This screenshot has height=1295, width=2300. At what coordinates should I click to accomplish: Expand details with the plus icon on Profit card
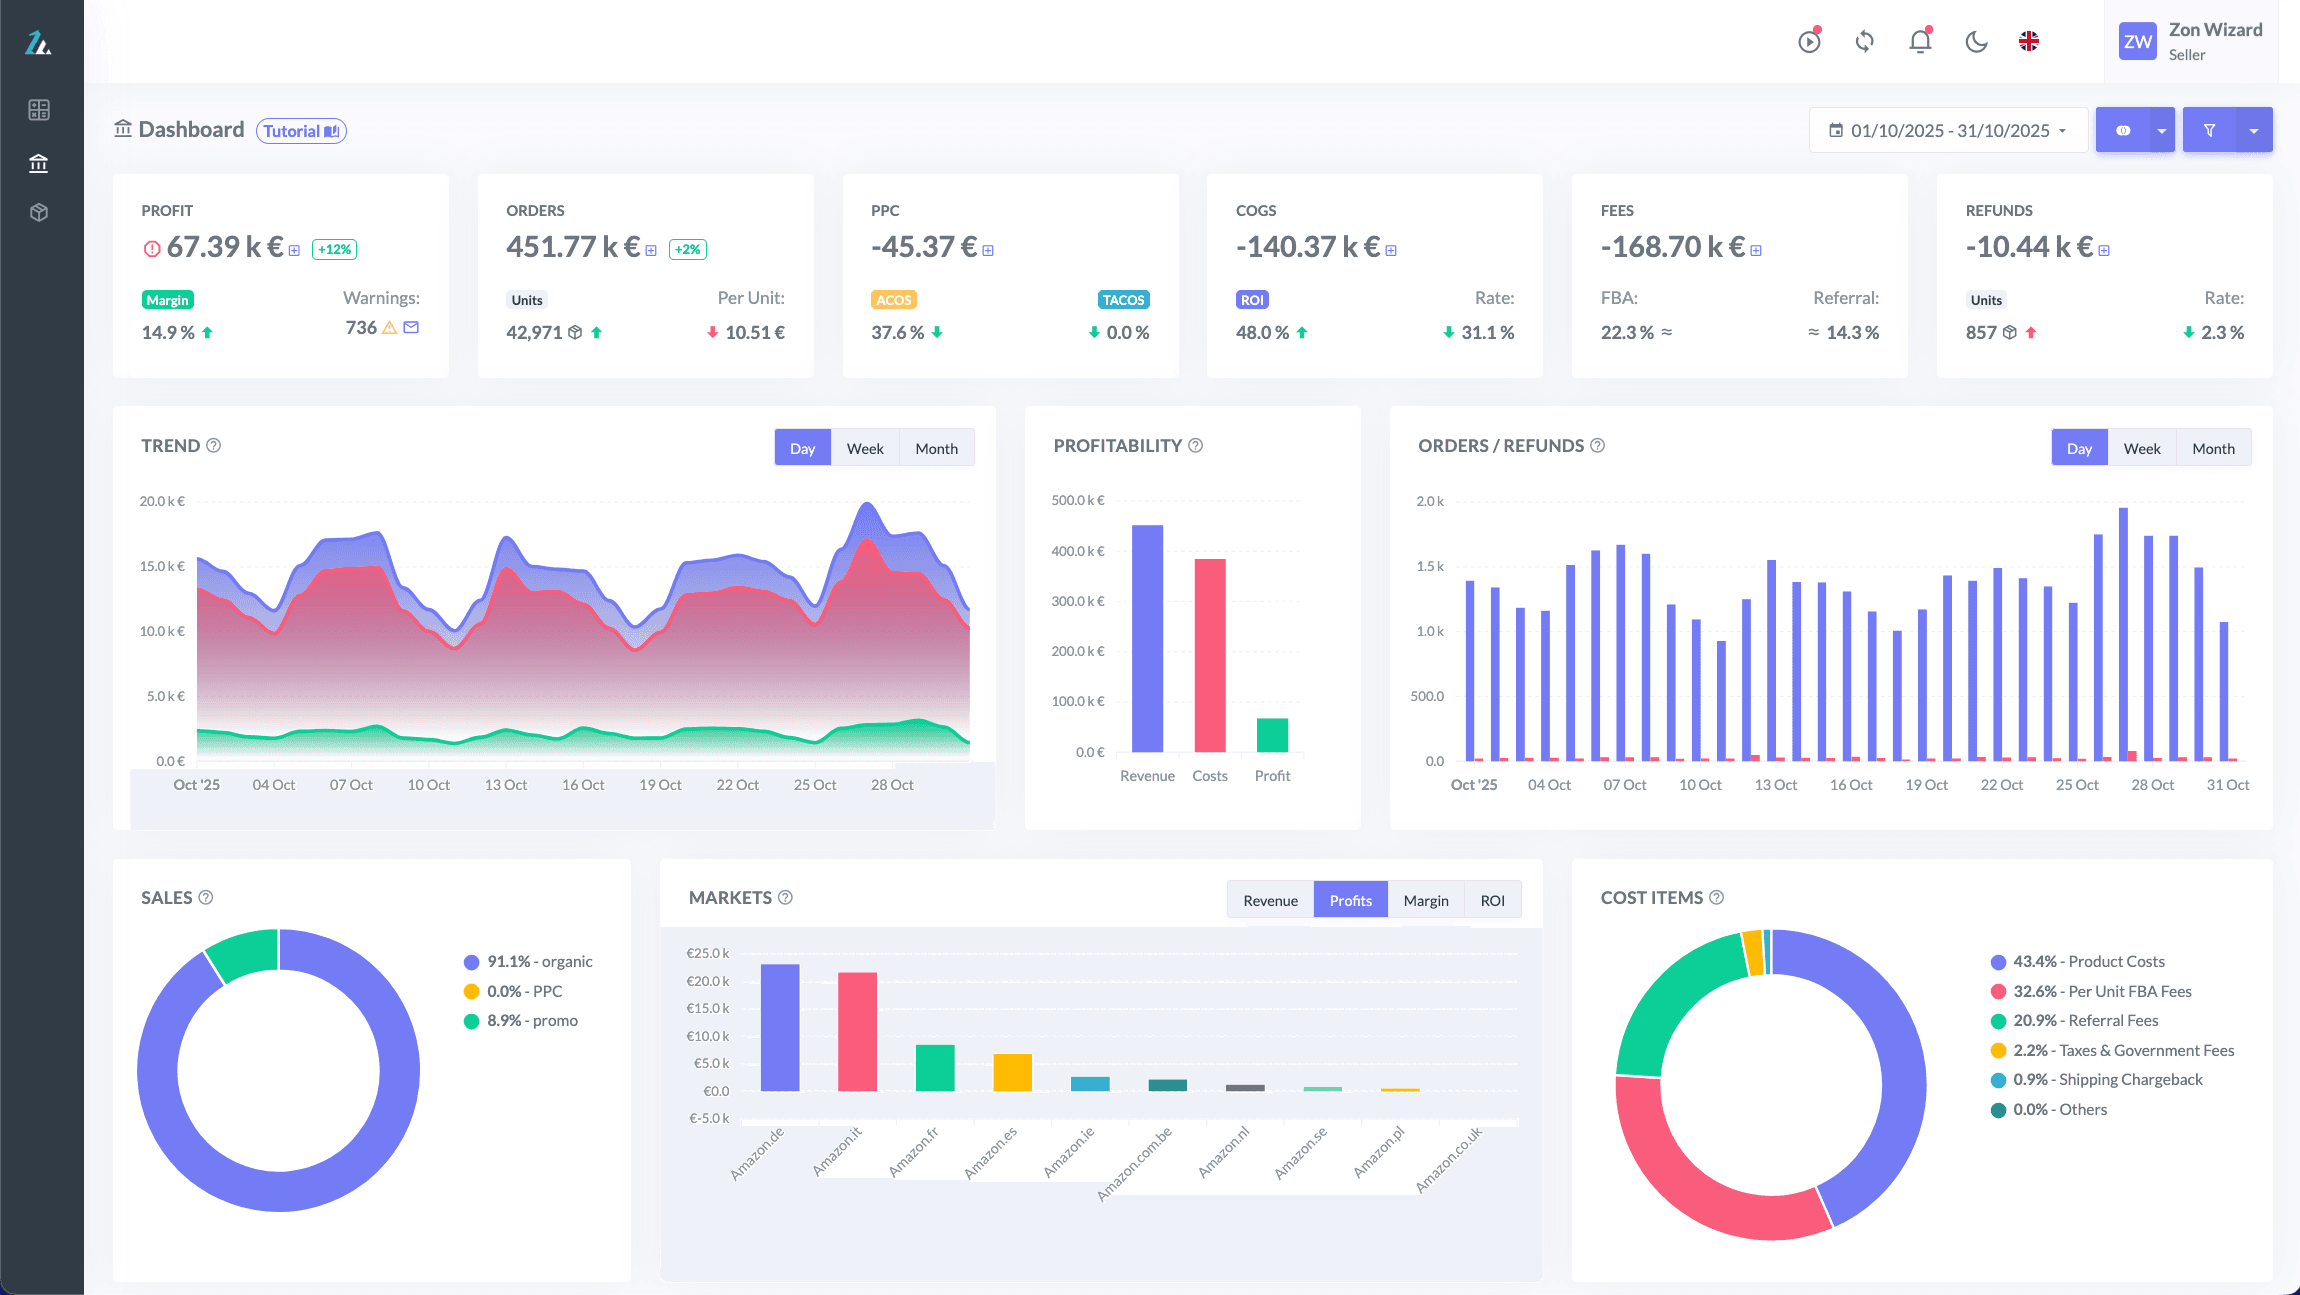tap(294, 251)
